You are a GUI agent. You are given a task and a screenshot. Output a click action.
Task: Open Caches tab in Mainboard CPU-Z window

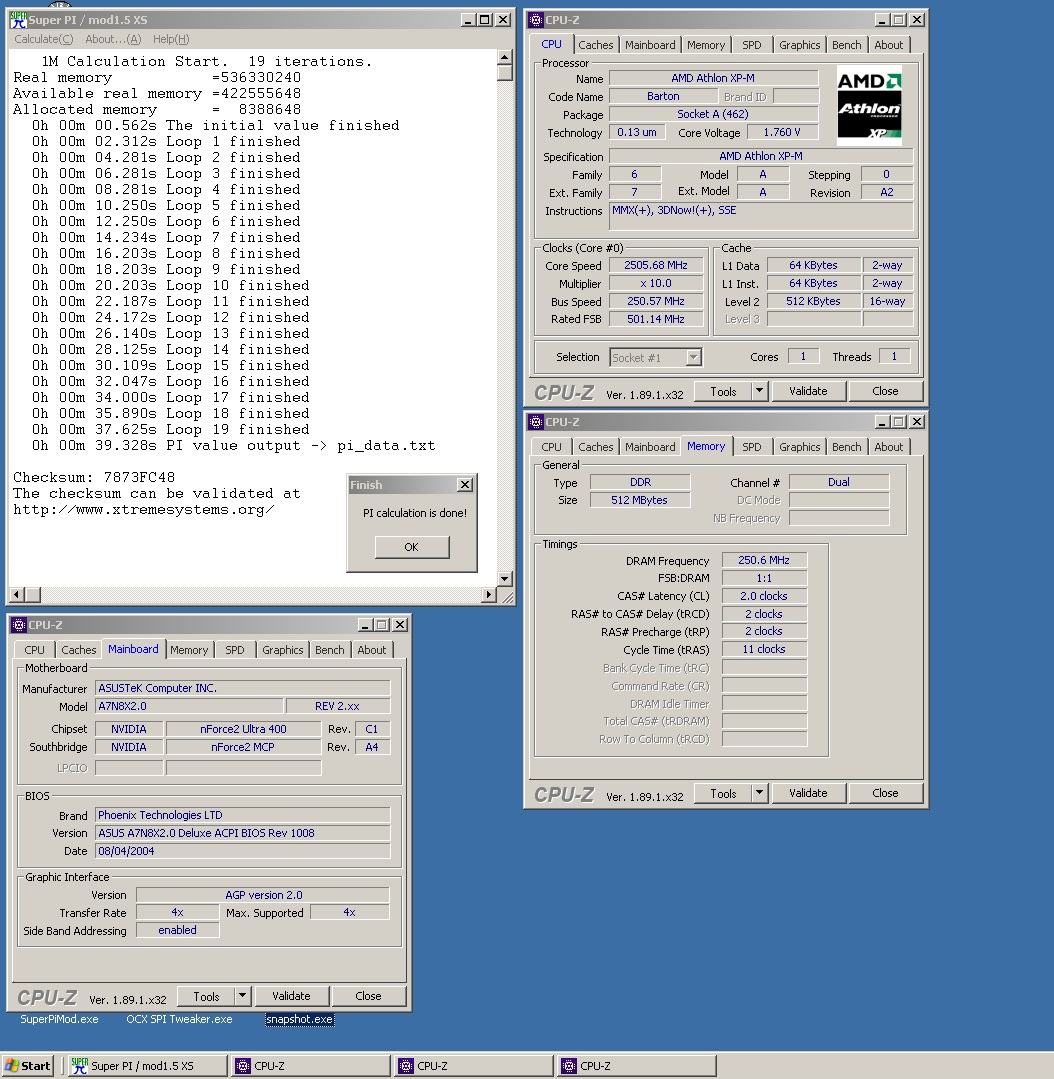(78, 650)
